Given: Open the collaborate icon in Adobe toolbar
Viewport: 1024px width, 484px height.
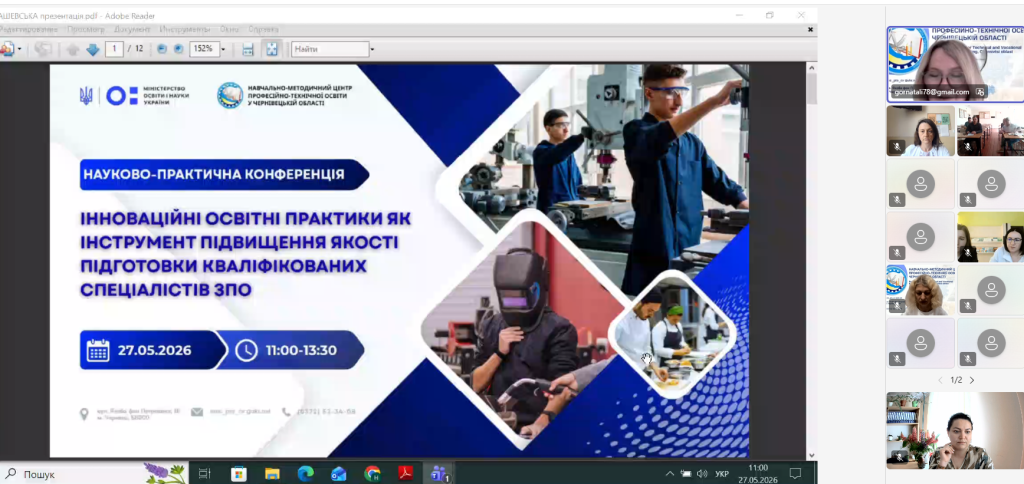Looking at the screenshot, I should point(7,49).
